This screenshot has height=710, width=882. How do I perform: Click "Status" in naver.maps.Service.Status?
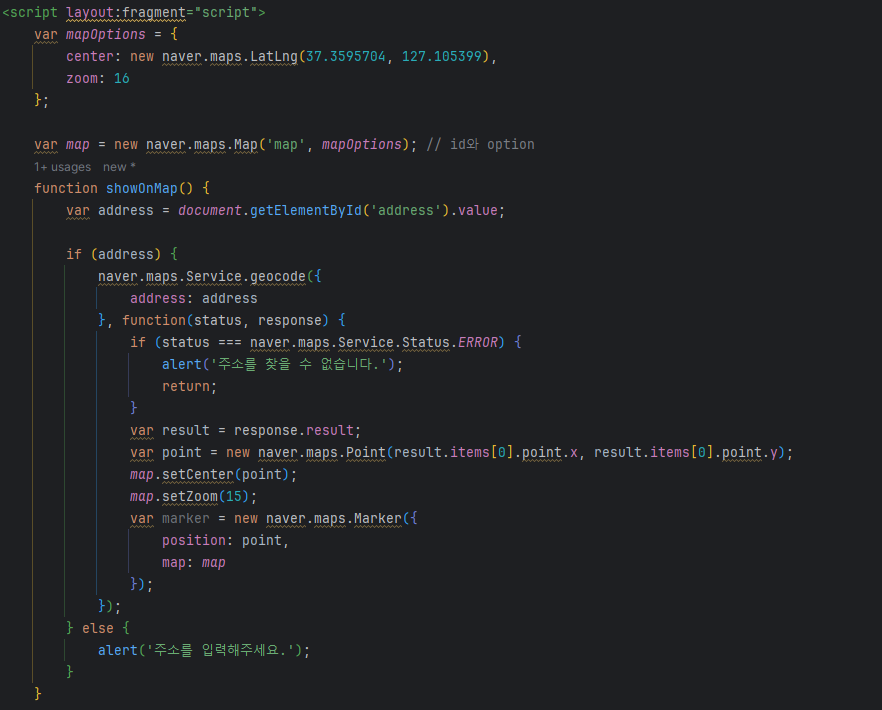pos(426,342)
